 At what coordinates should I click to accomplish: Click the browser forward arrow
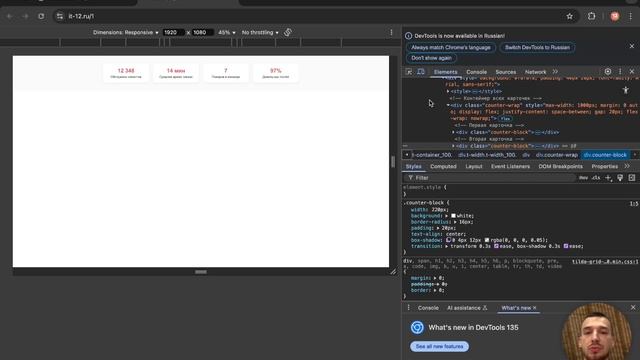click(25, 16)
